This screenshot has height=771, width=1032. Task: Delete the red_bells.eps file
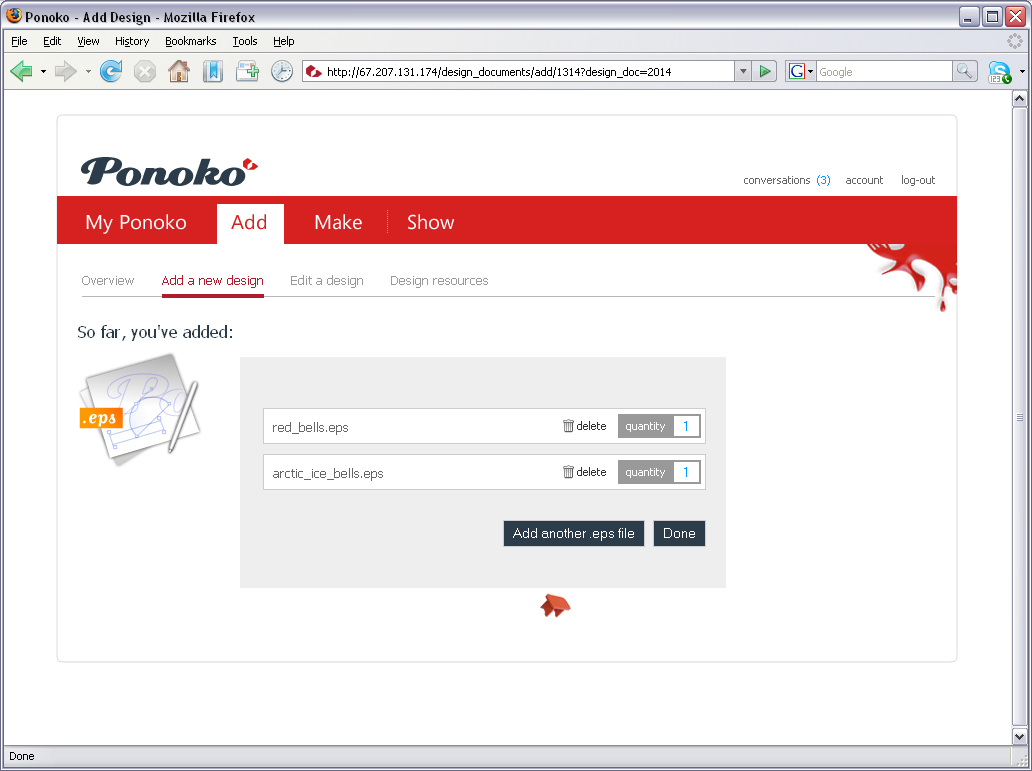pos(584,426)
